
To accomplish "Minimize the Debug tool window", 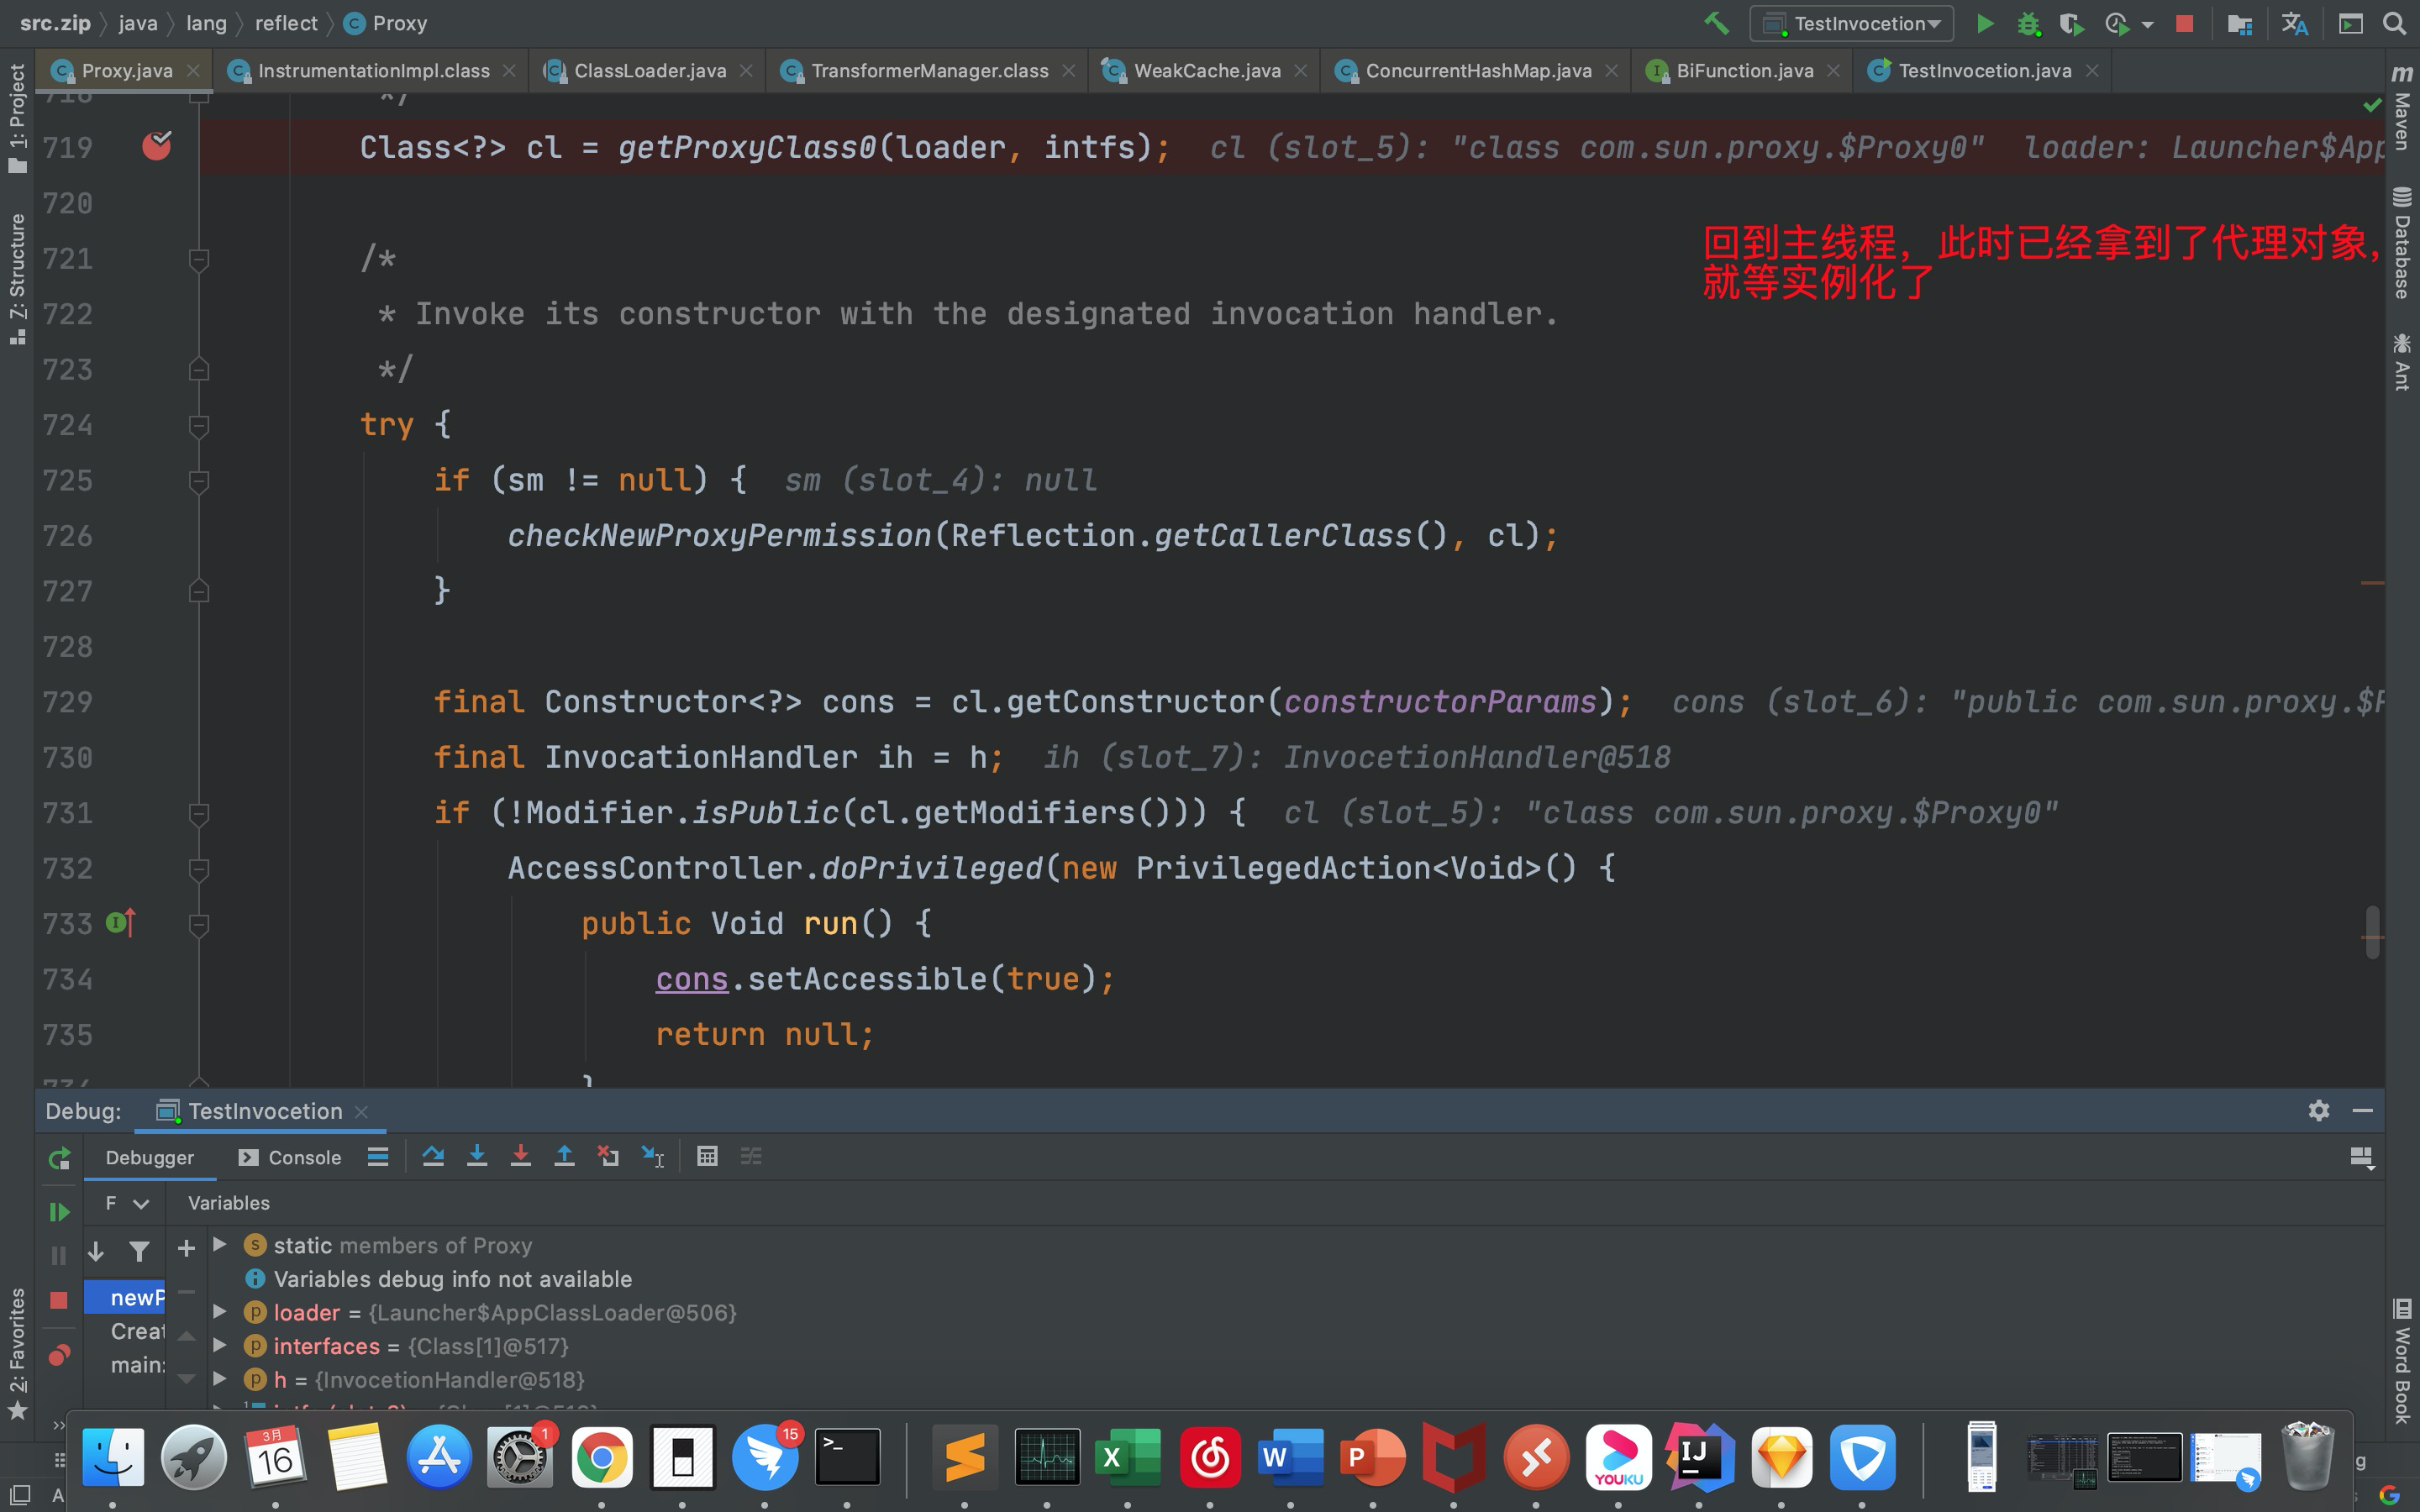I will [x=2363, y=1110].
